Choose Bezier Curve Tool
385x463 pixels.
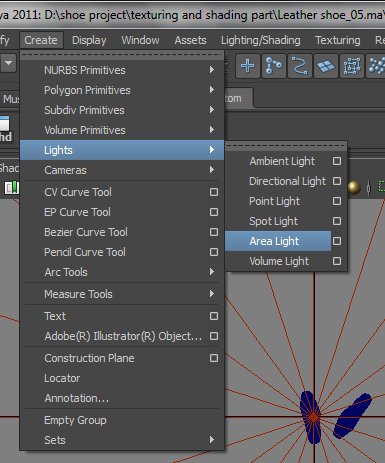(x=86, y=232)
